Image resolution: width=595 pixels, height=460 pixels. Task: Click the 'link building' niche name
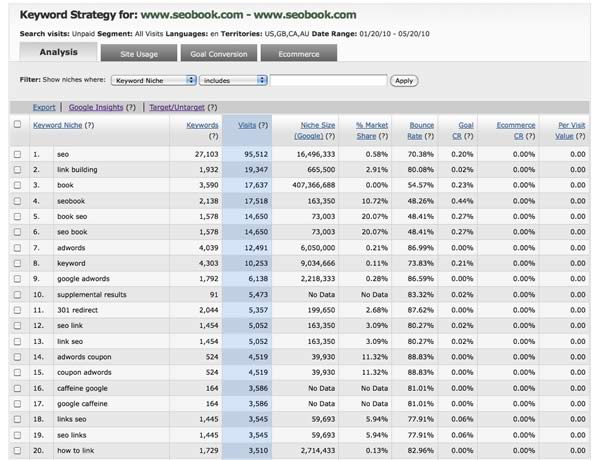[77, 170]
